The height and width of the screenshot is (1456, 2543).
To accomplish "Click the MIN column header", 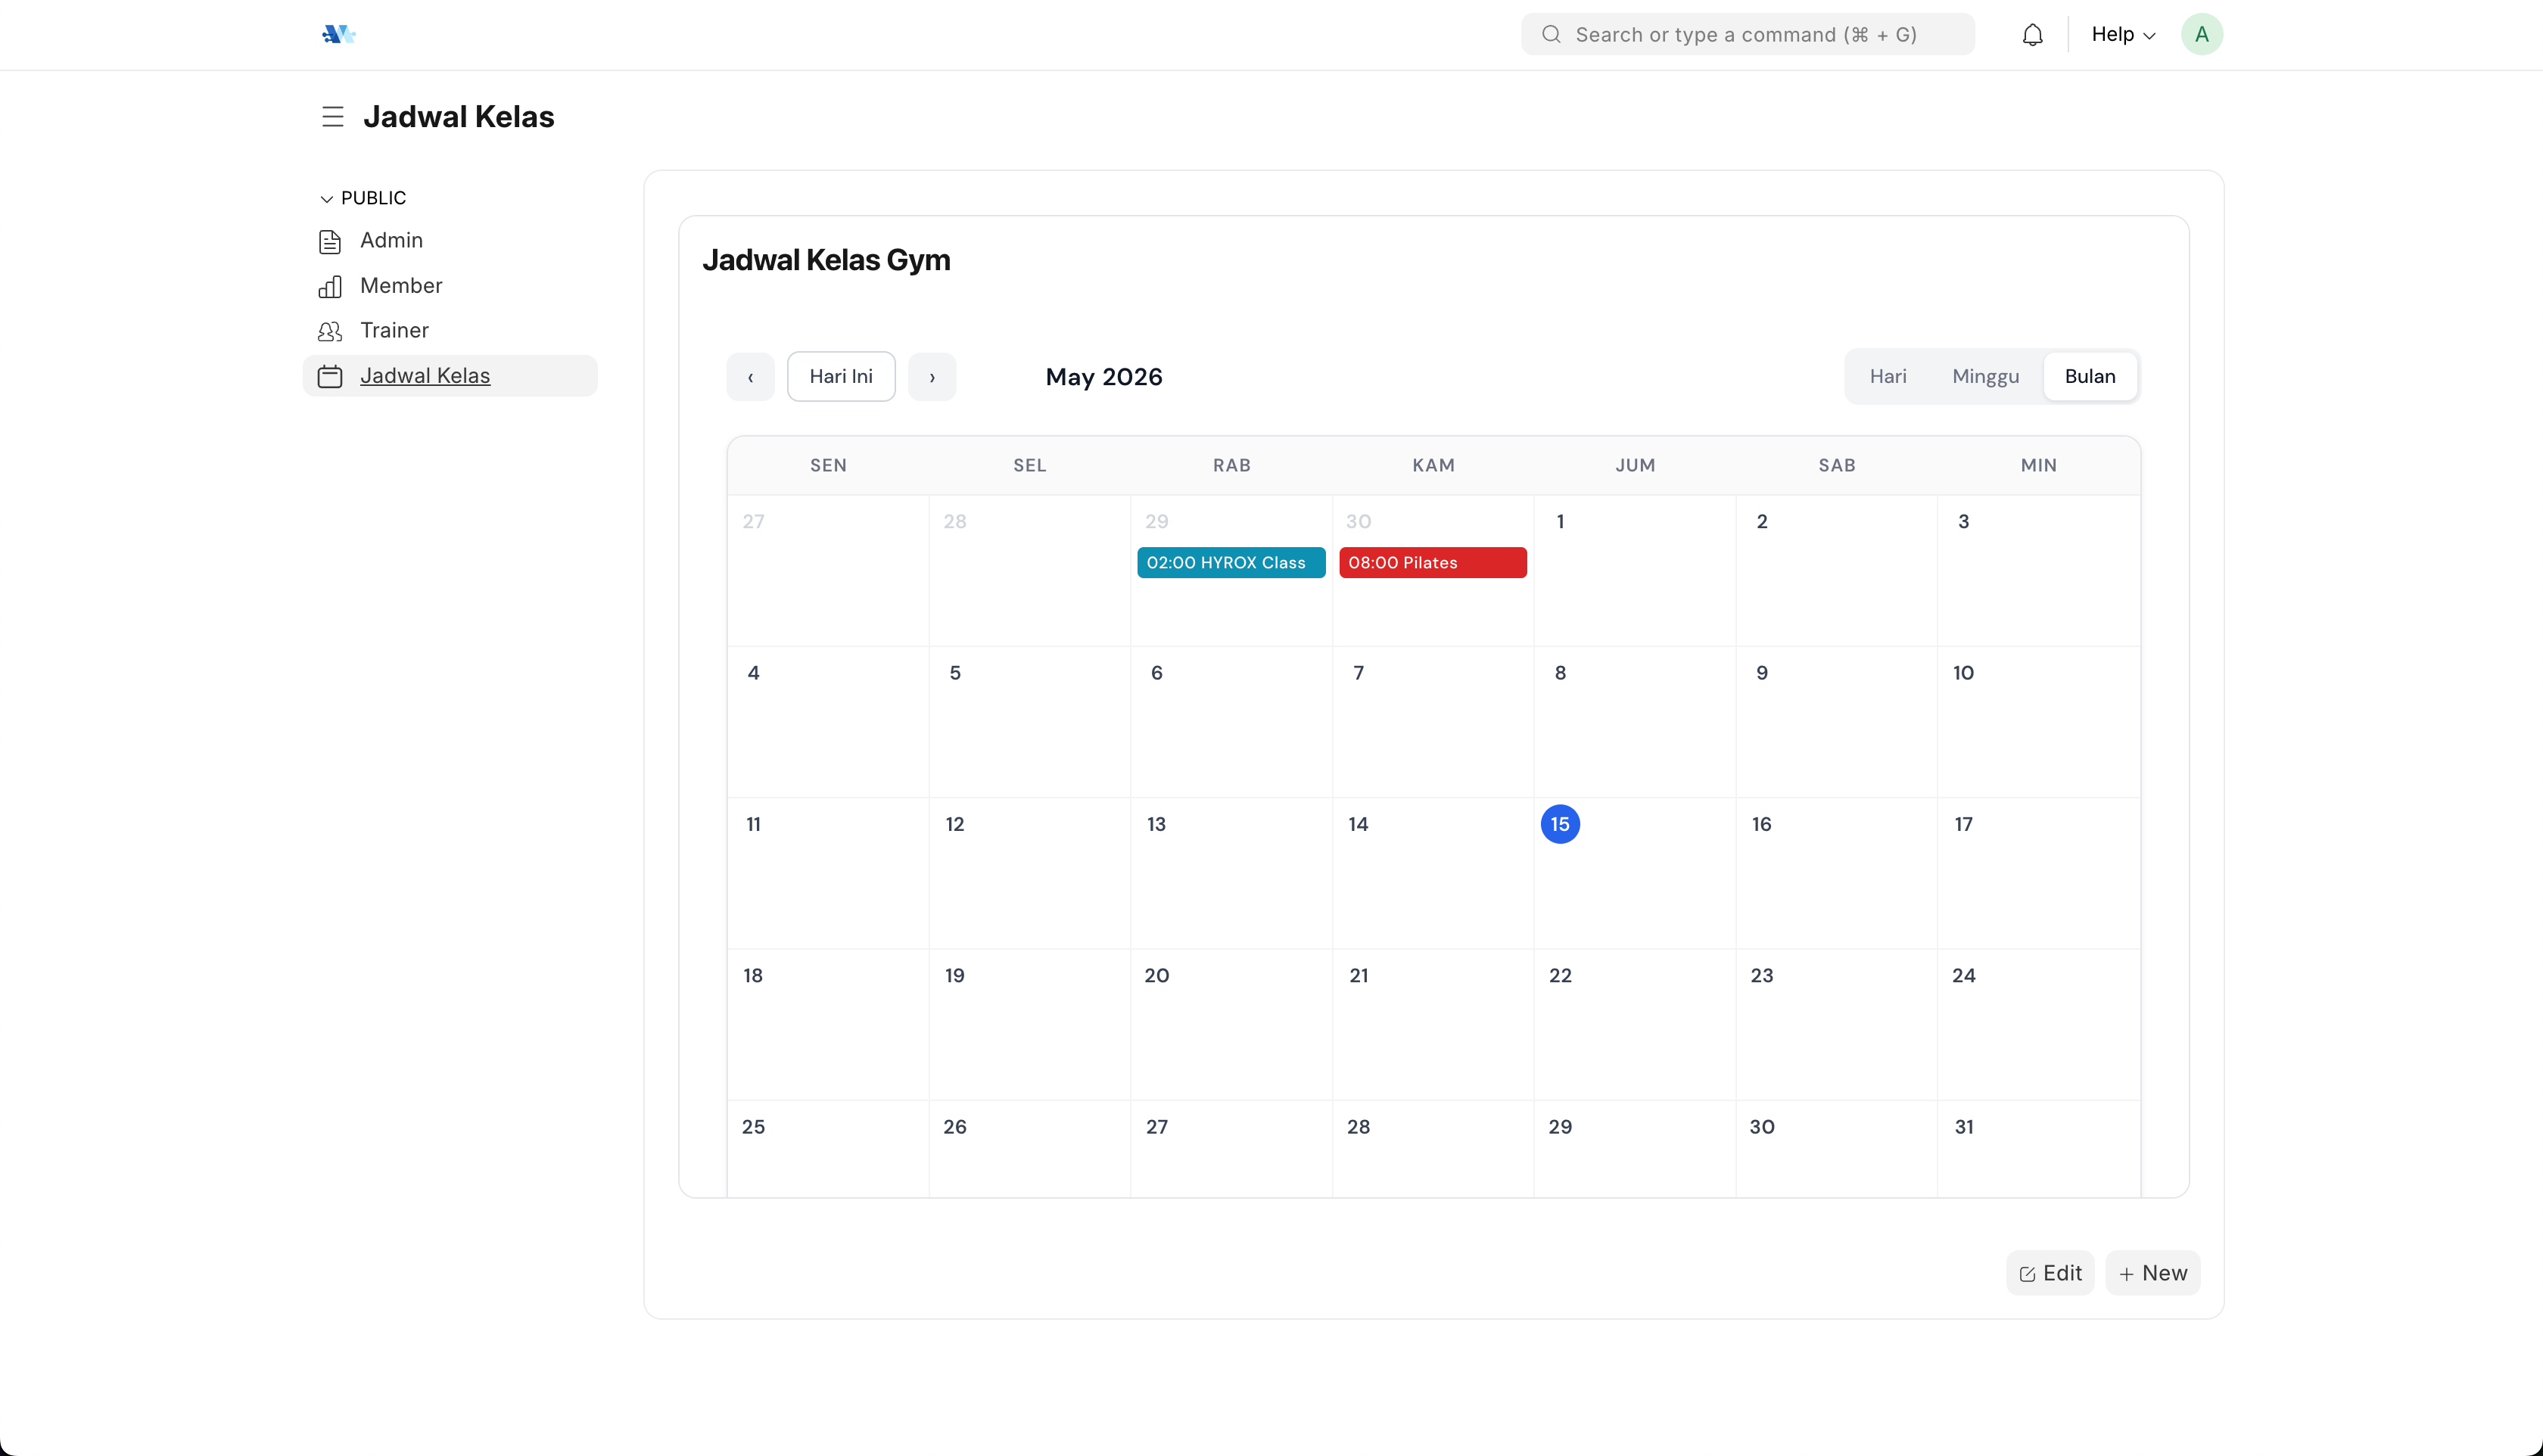I will pyautogui.click(x=2038, y=465).
